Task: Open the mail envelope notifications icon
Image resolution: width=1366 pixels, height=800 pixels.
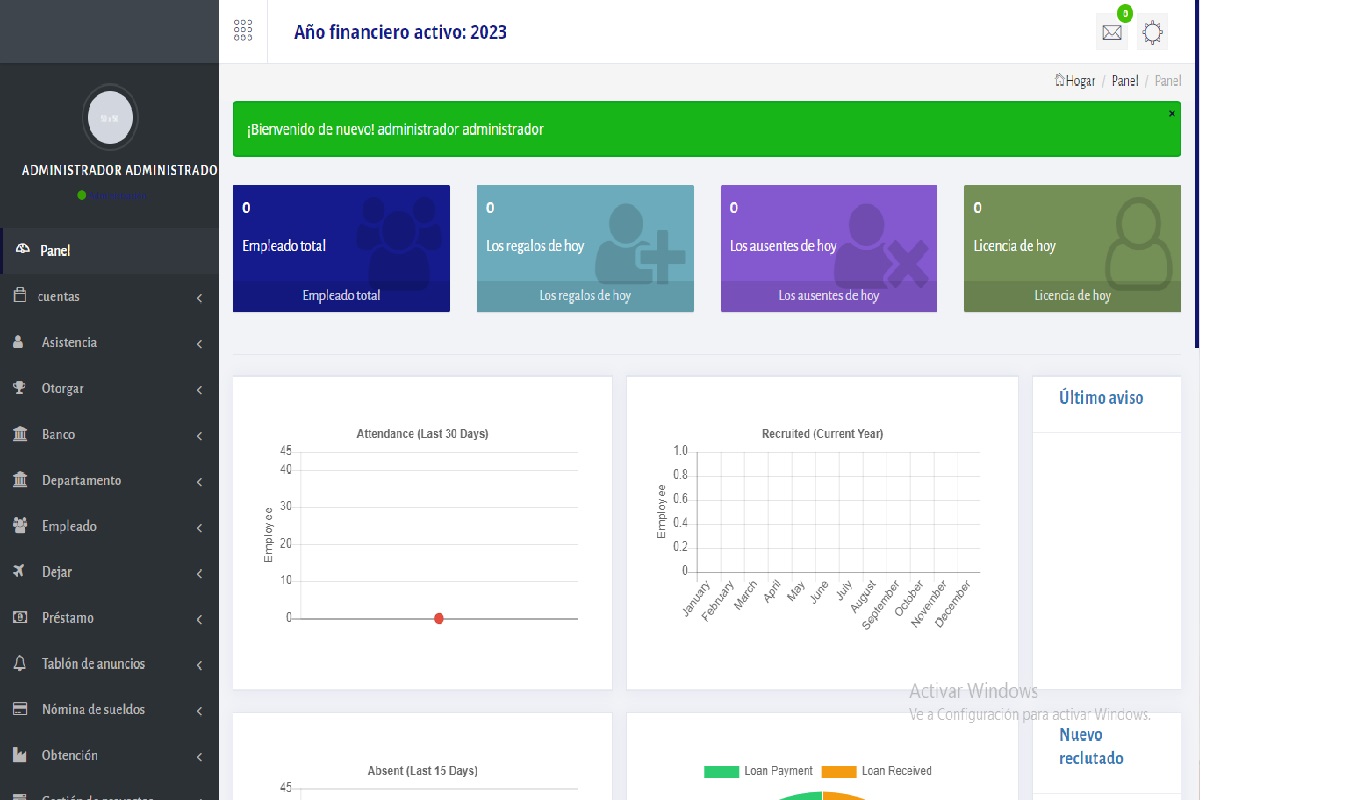Action: coord(1112,33)
